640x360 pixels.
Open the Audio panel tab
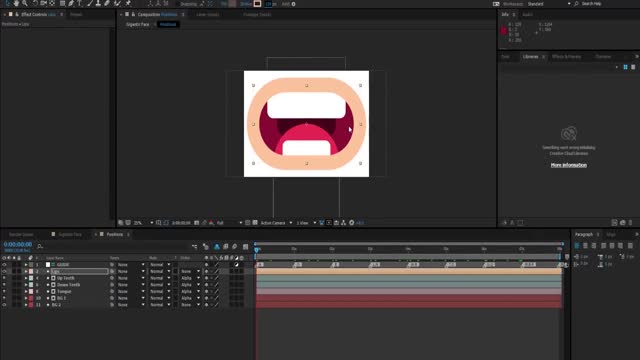[527, 14]
